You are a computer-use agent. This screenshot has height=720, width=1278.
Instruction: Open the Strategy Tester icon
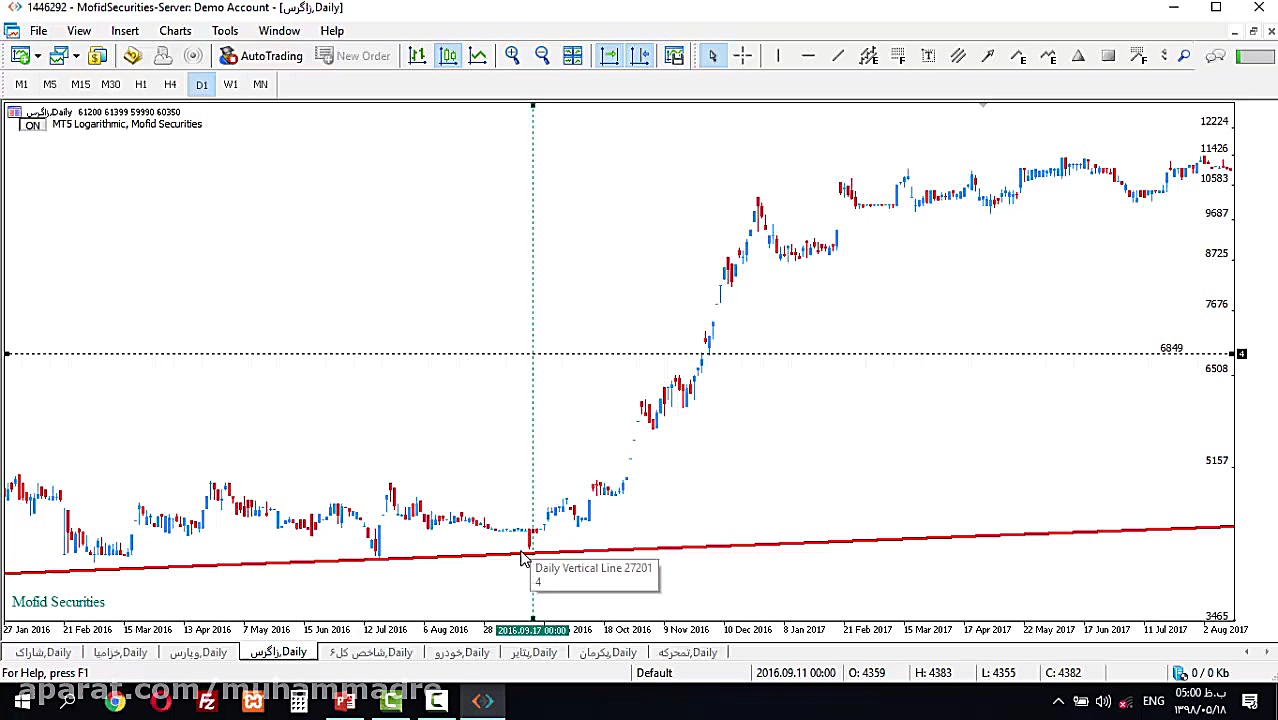pyautogui.click(x=194, y=56)
